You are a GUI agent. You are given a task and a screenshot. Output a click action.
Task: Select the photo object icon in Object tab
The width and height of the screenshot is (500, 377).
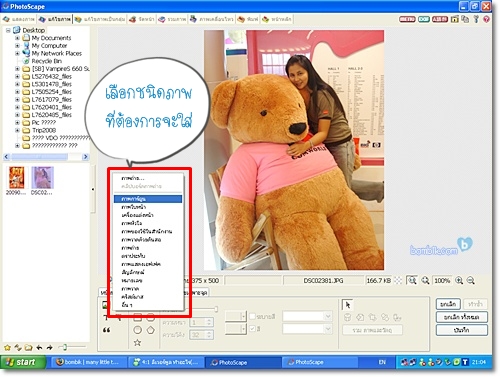click(x=105, y=305)
